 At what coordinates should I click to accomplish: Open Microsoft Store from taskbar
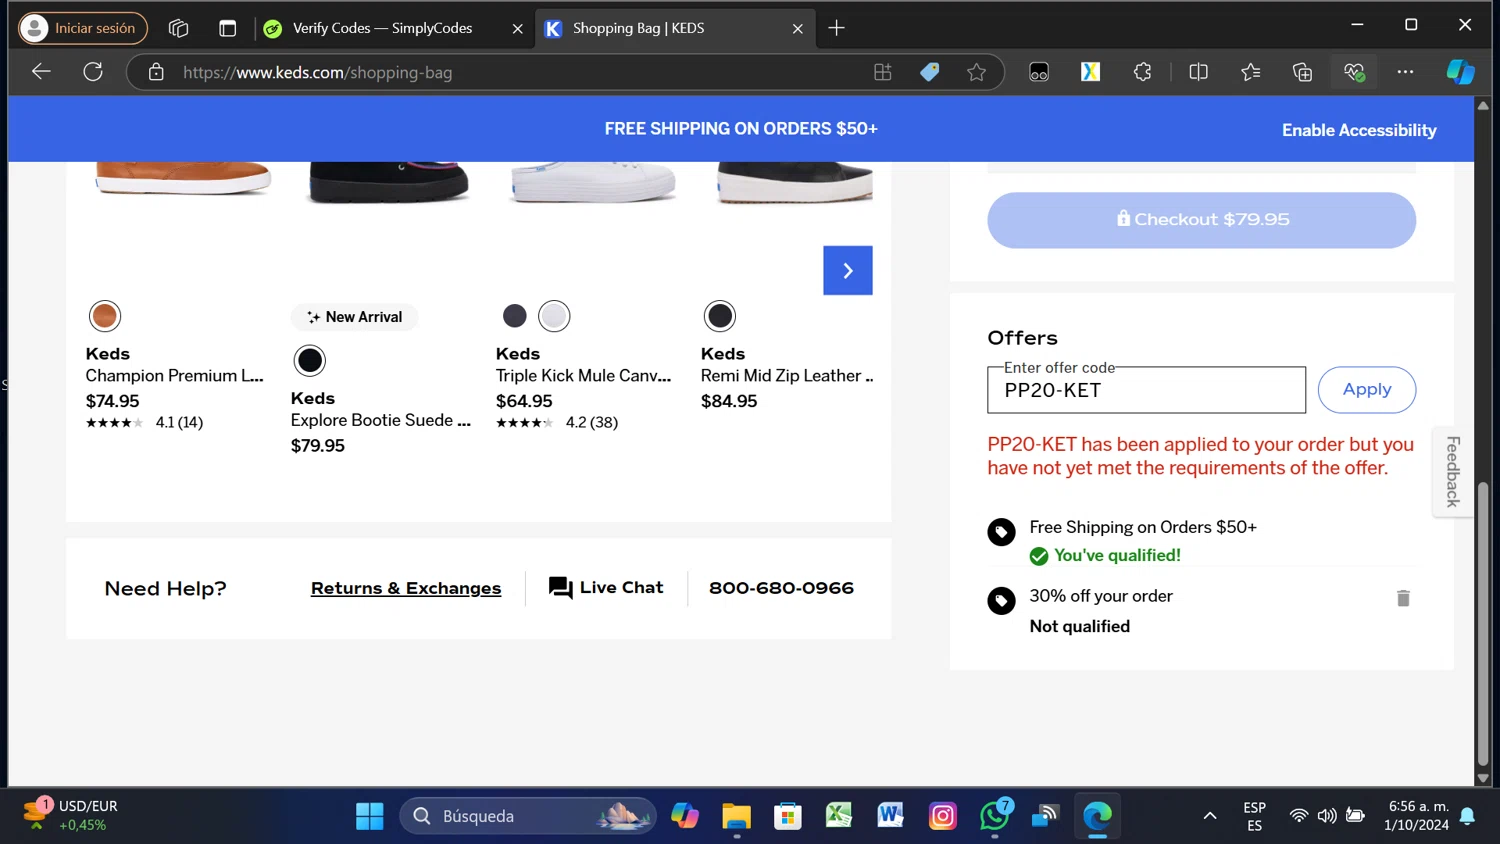[788, 816]
